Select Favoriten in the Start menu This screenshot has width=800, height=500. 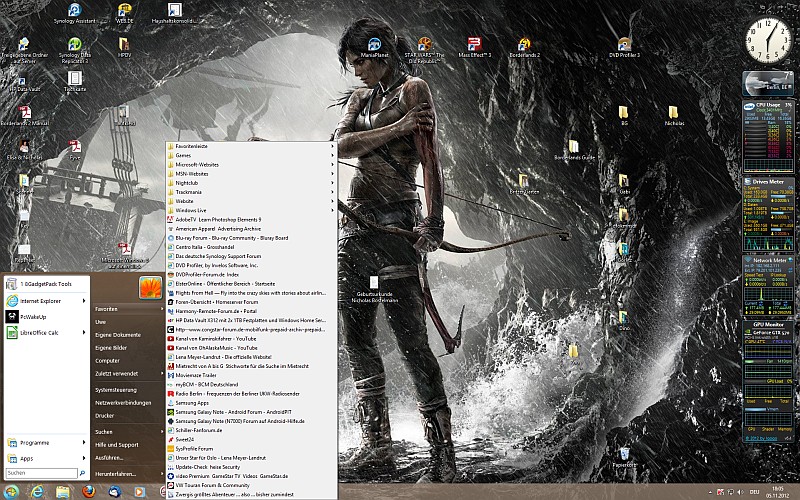[x=129, y=309]
